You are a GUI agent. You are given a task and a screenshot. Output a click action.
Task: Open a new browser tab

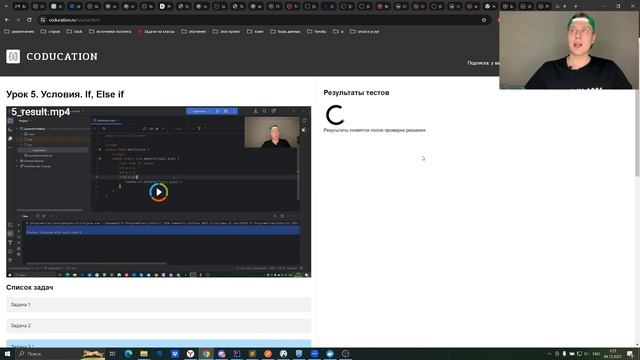click(x=576, y=6)
